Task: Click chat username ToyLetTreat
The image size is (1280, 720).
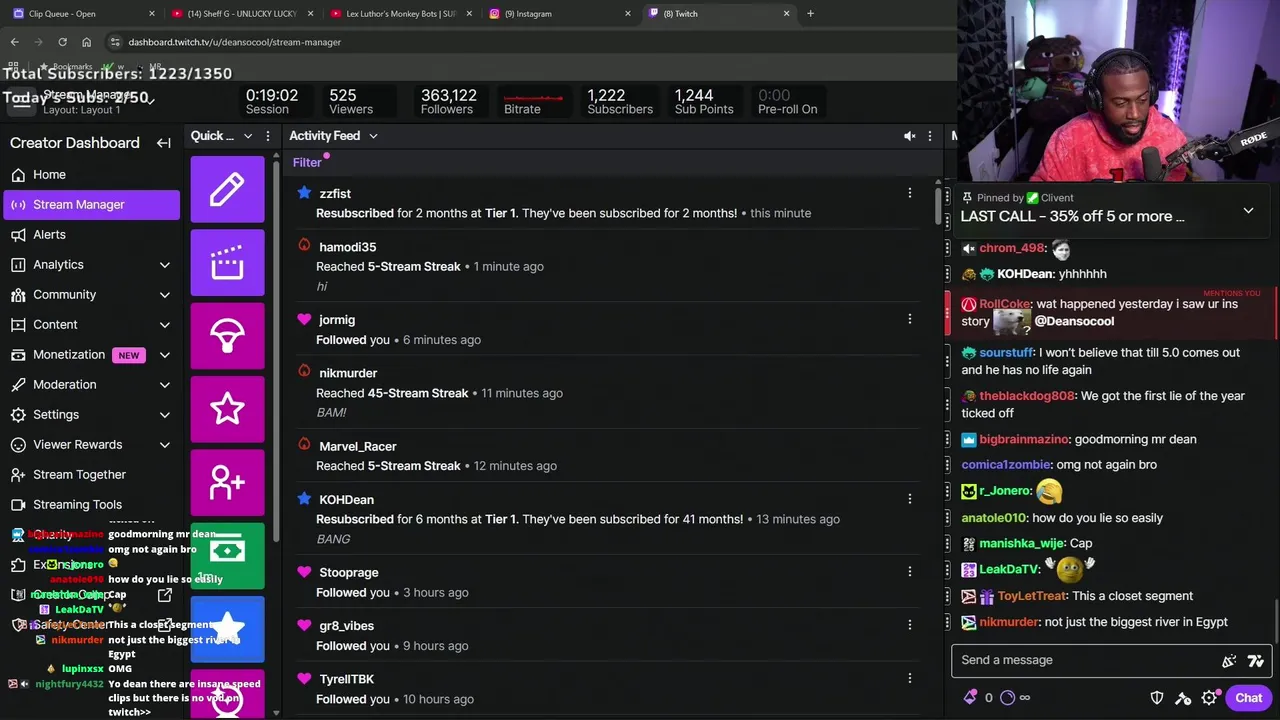Action: [x=1032, y=596]
